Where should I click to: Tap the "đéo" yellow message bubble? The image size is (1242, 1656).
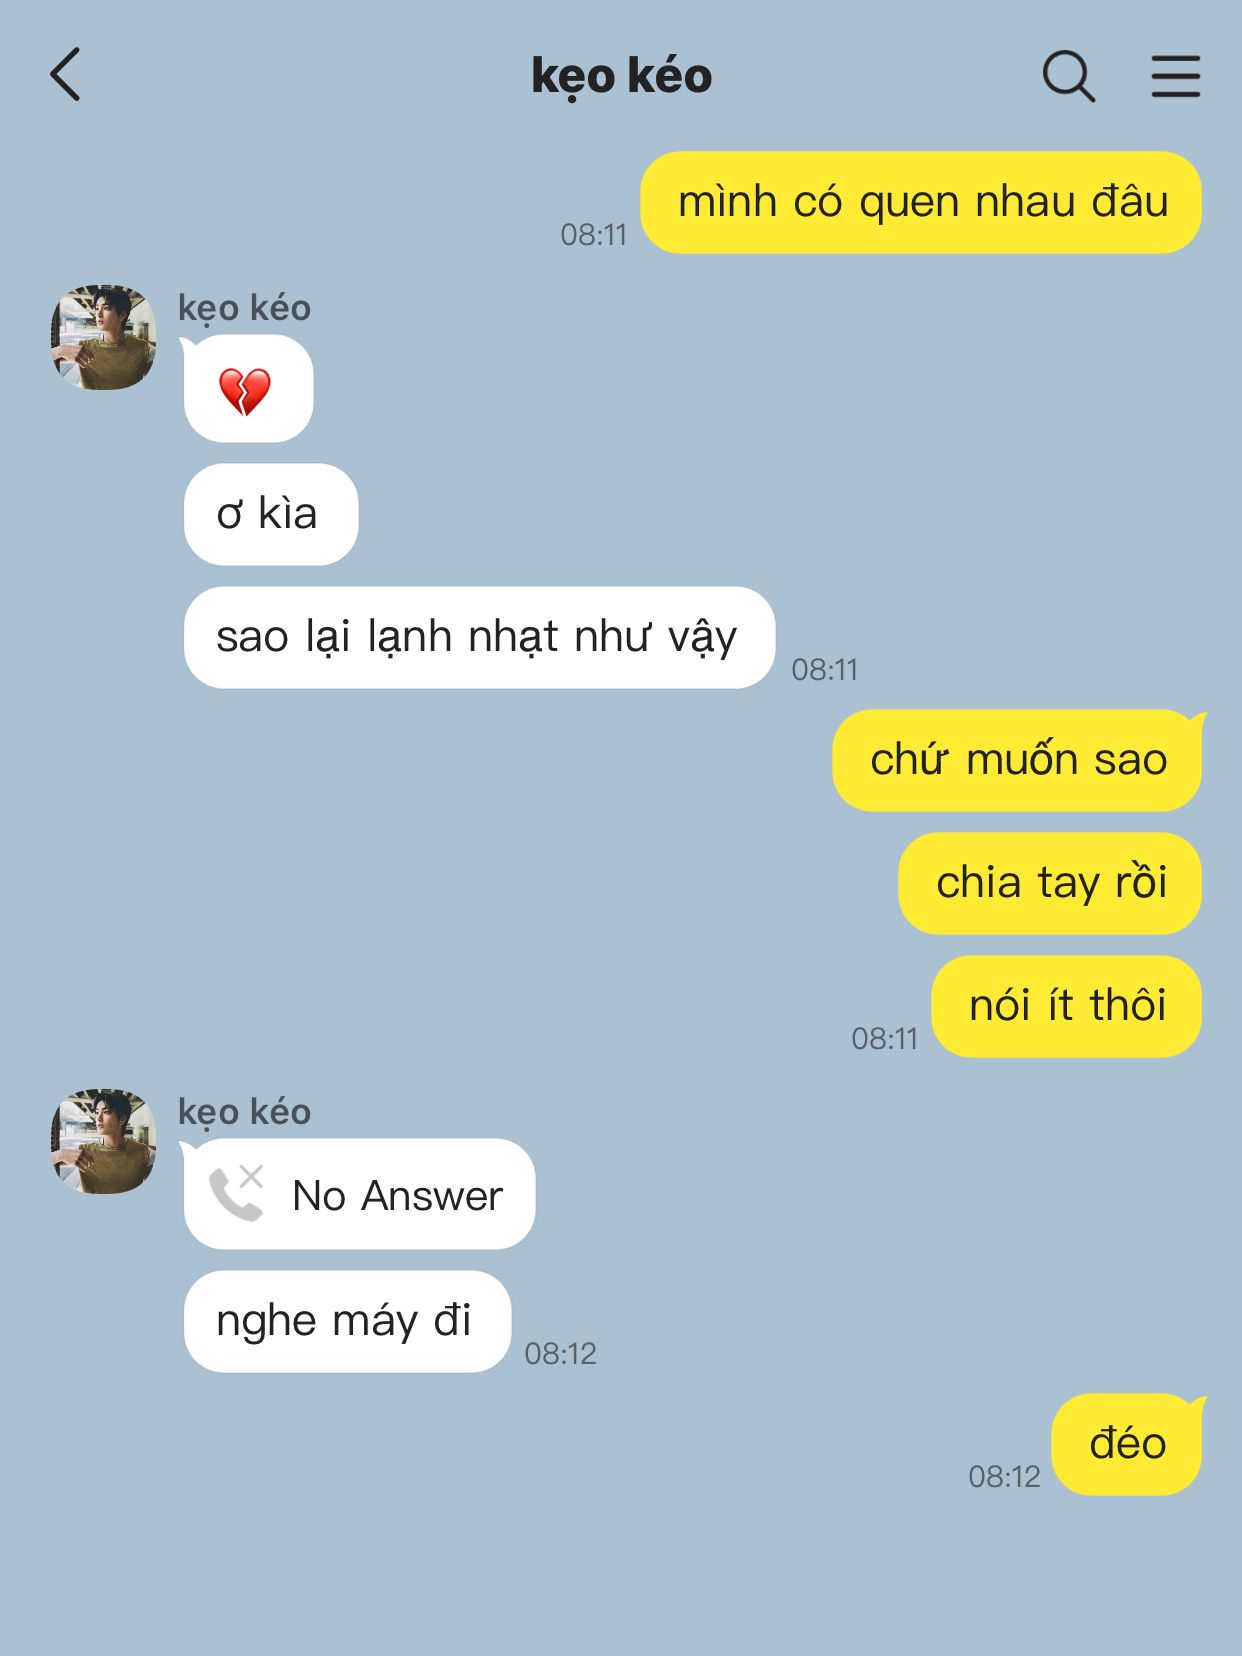click(x=1127, y=1444)
